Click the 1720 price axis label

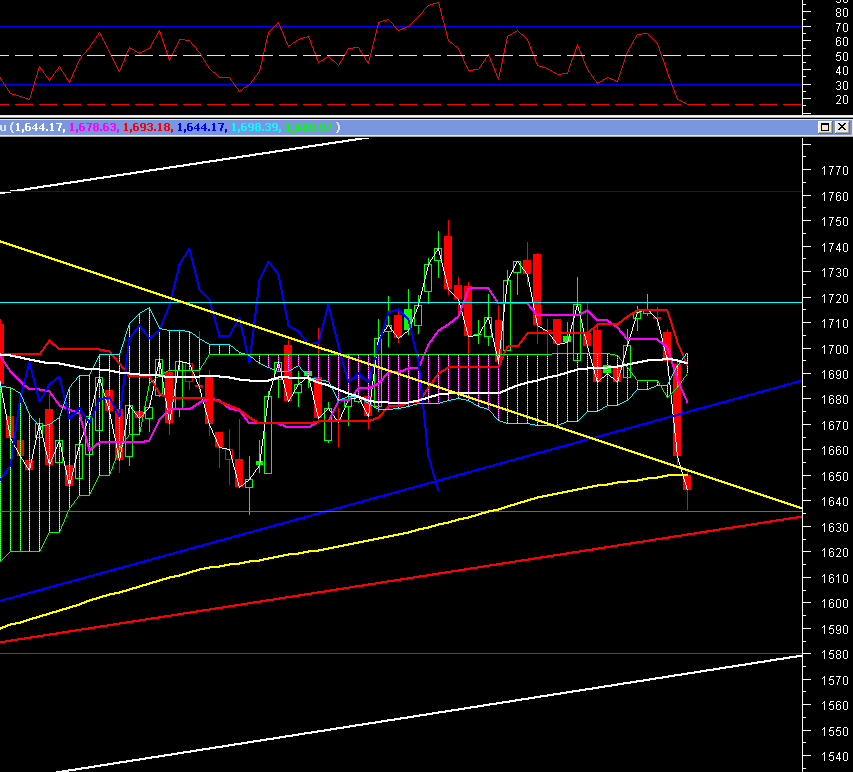tap(835, 299)
